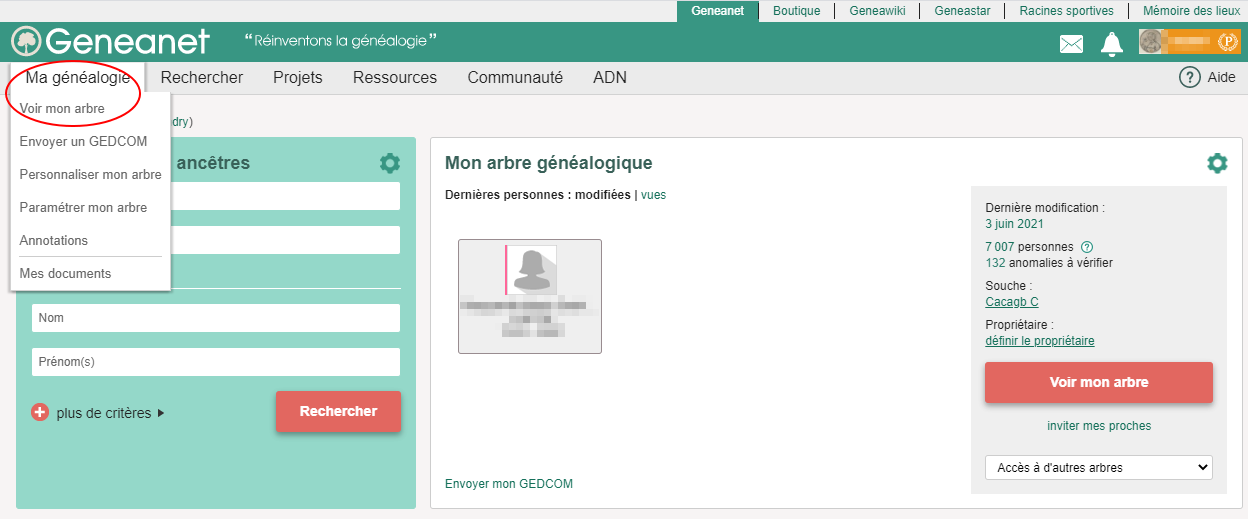The width and height of the screenshot is (1248, 519).
Task: Click the notifications bell icon
Action: coord(1112,43)
